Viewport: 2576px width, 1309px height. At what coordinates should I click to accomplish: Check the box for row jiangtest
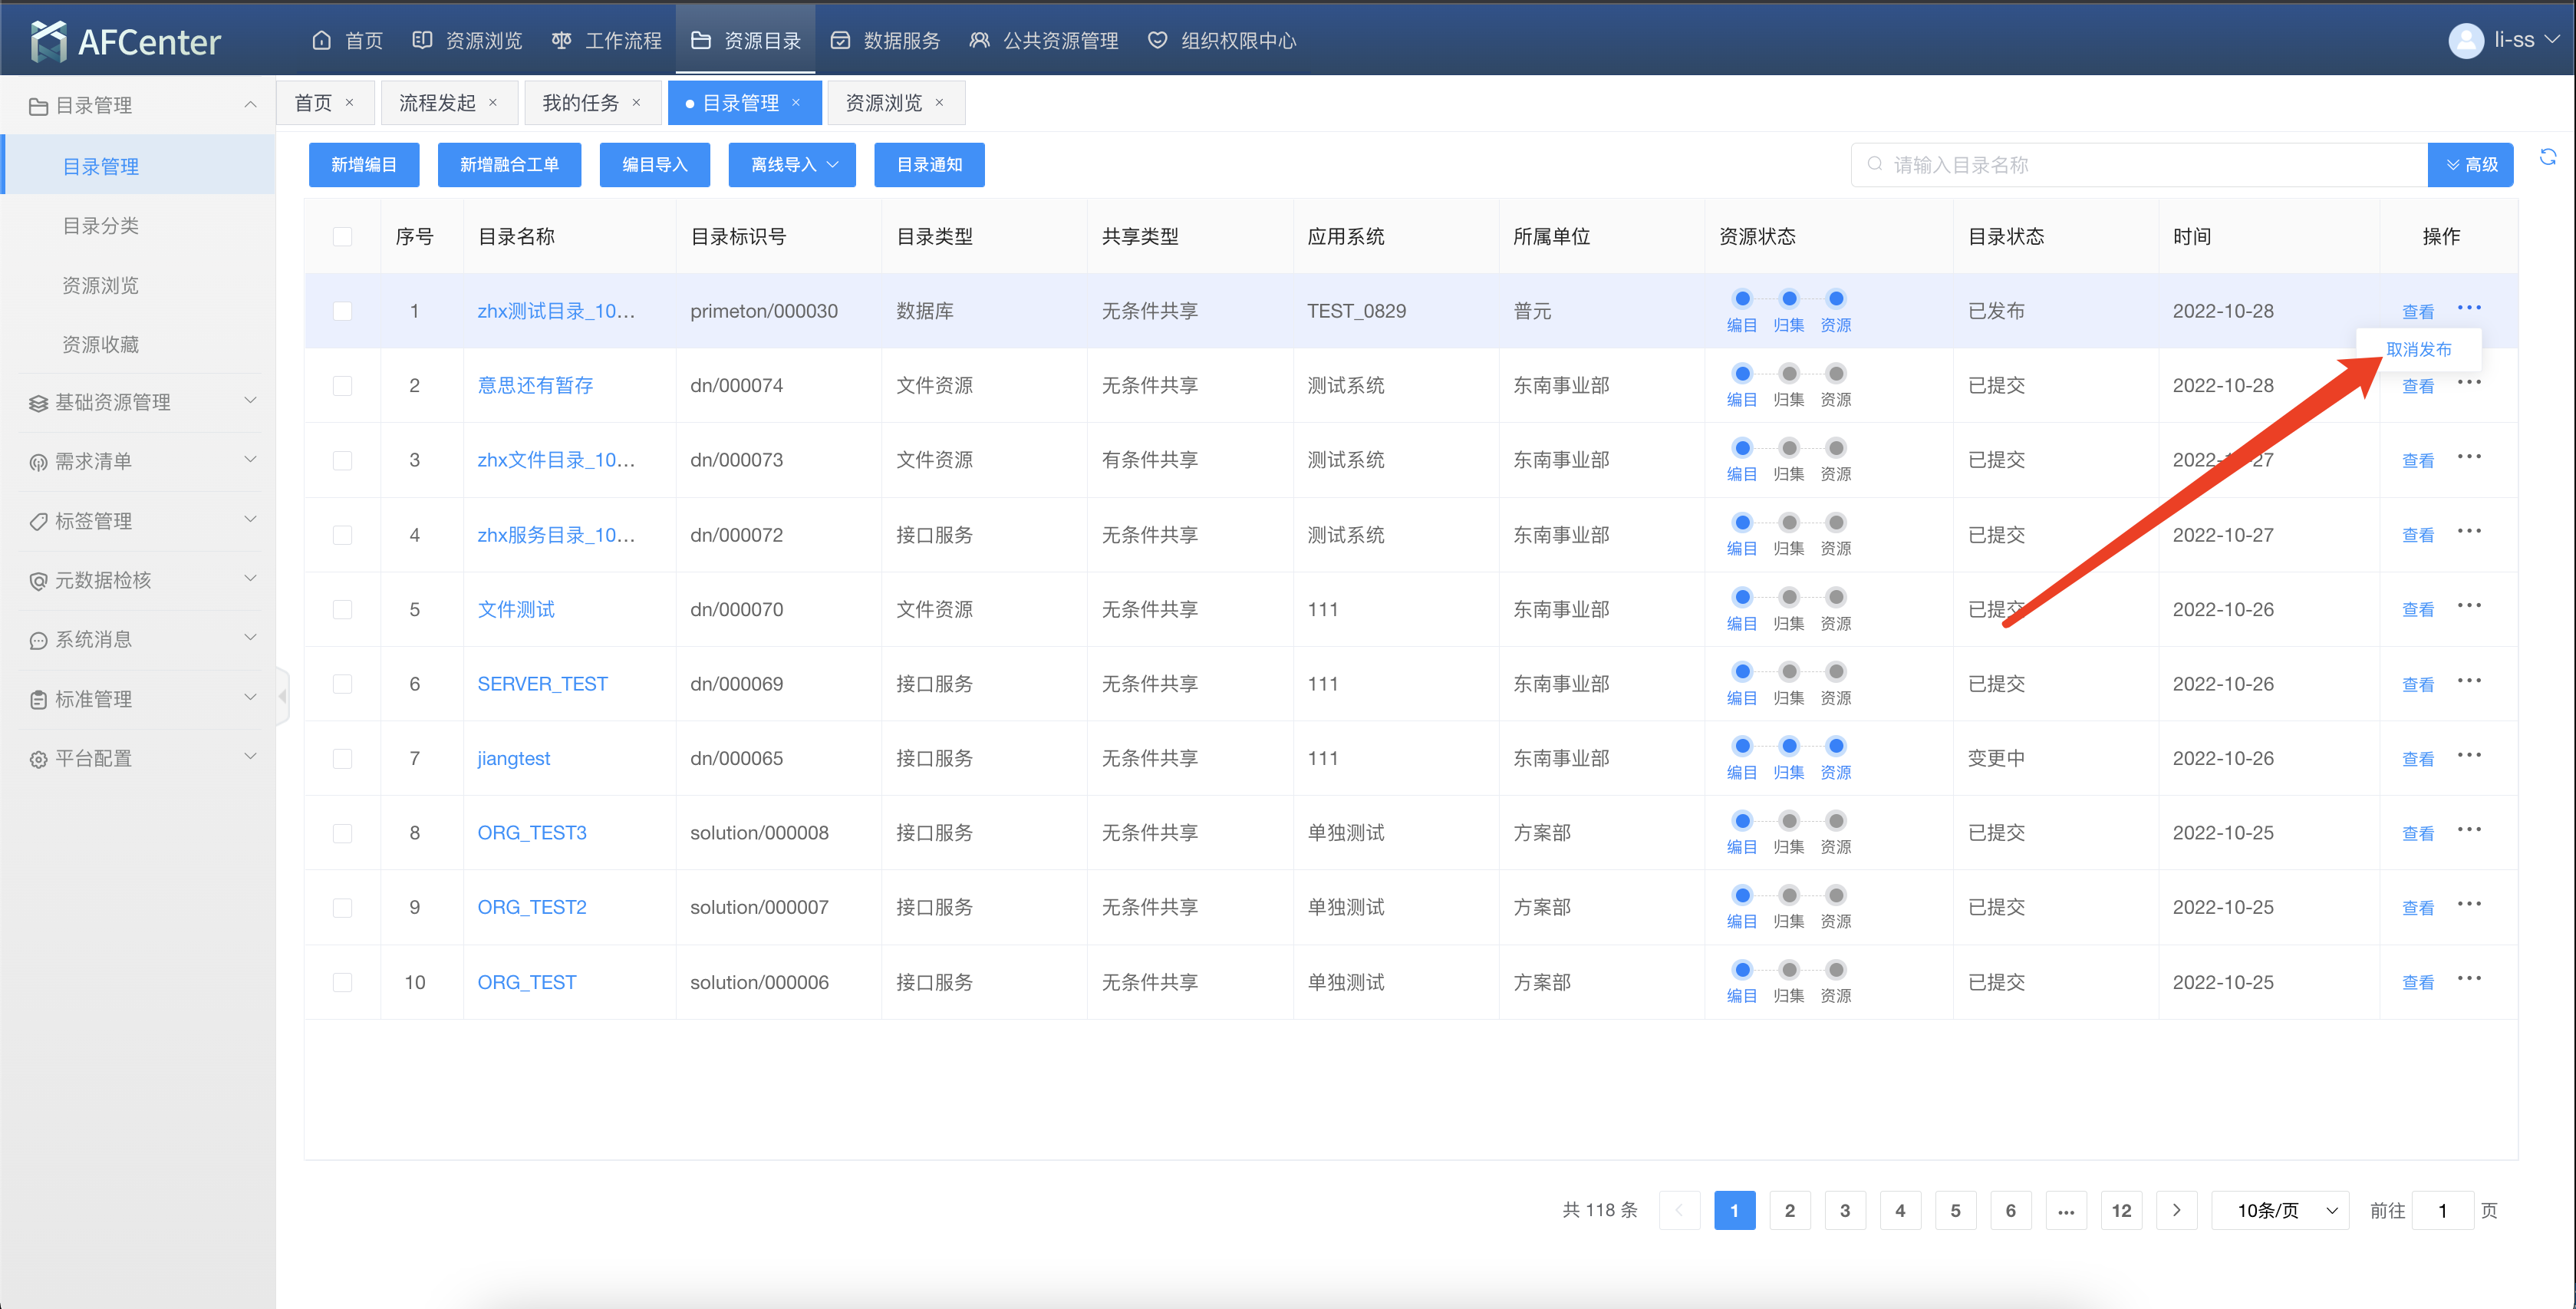point(342,758)
